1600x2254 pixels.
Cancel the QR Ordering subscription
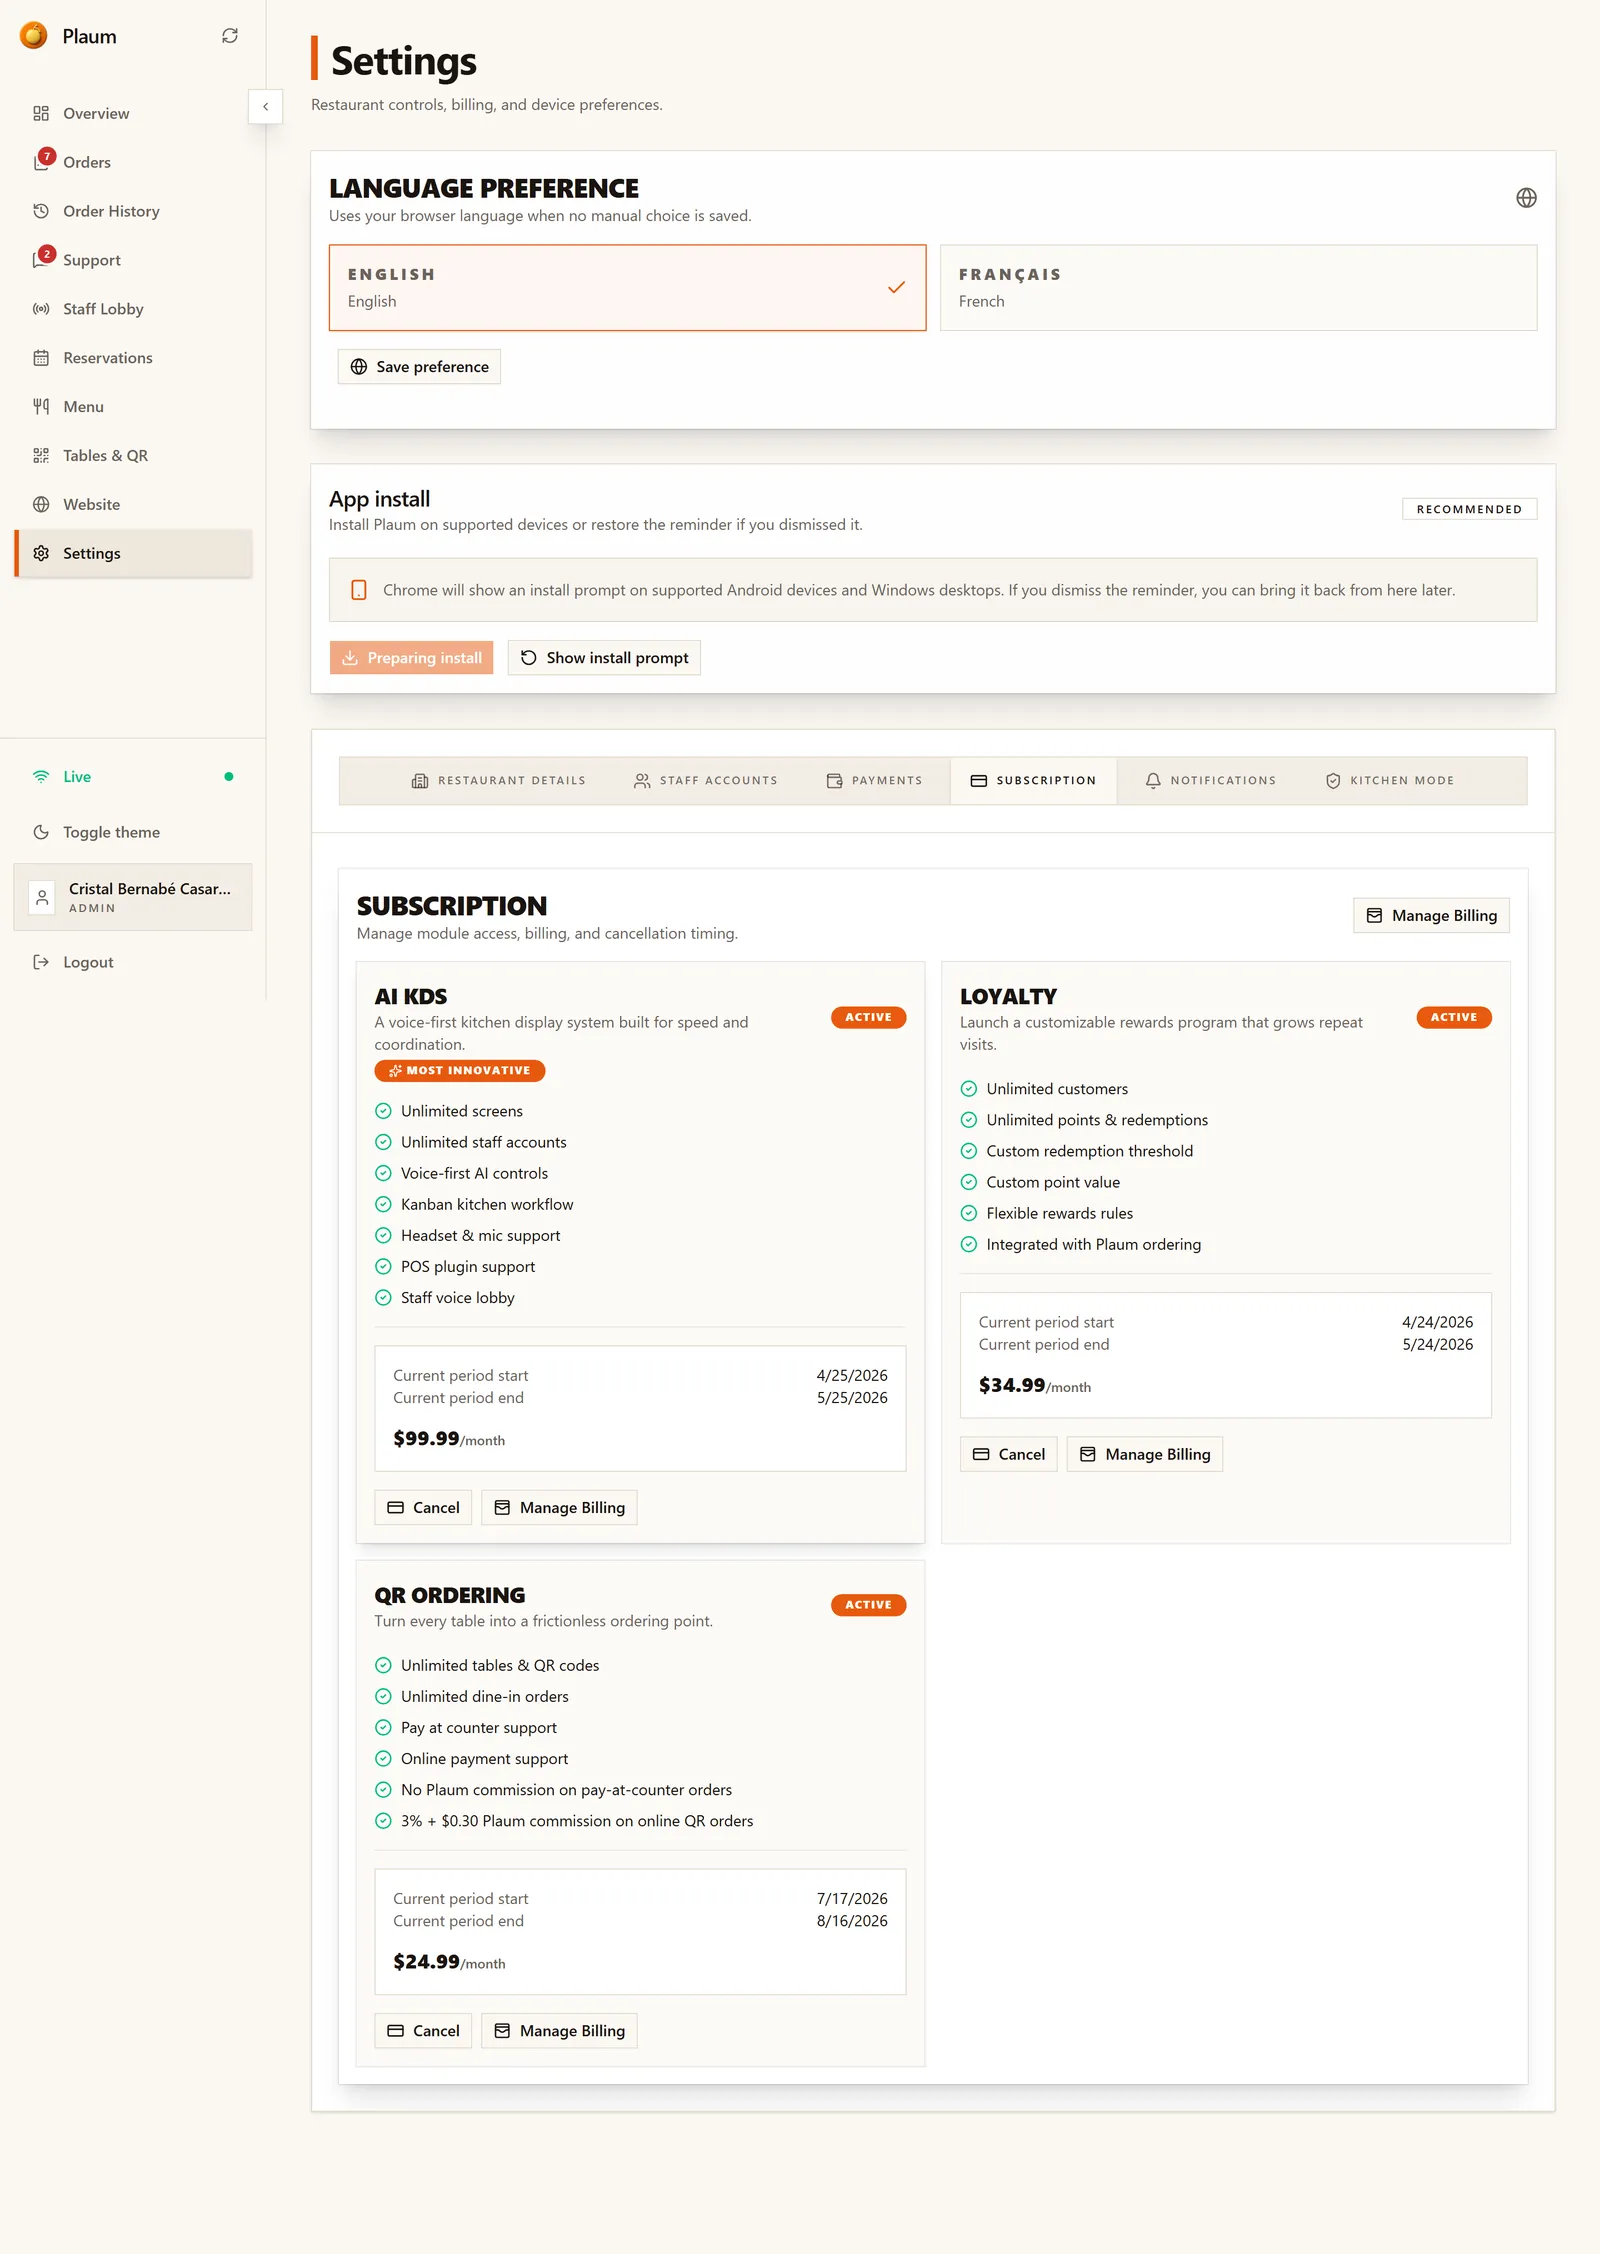tap(423, 2031)
